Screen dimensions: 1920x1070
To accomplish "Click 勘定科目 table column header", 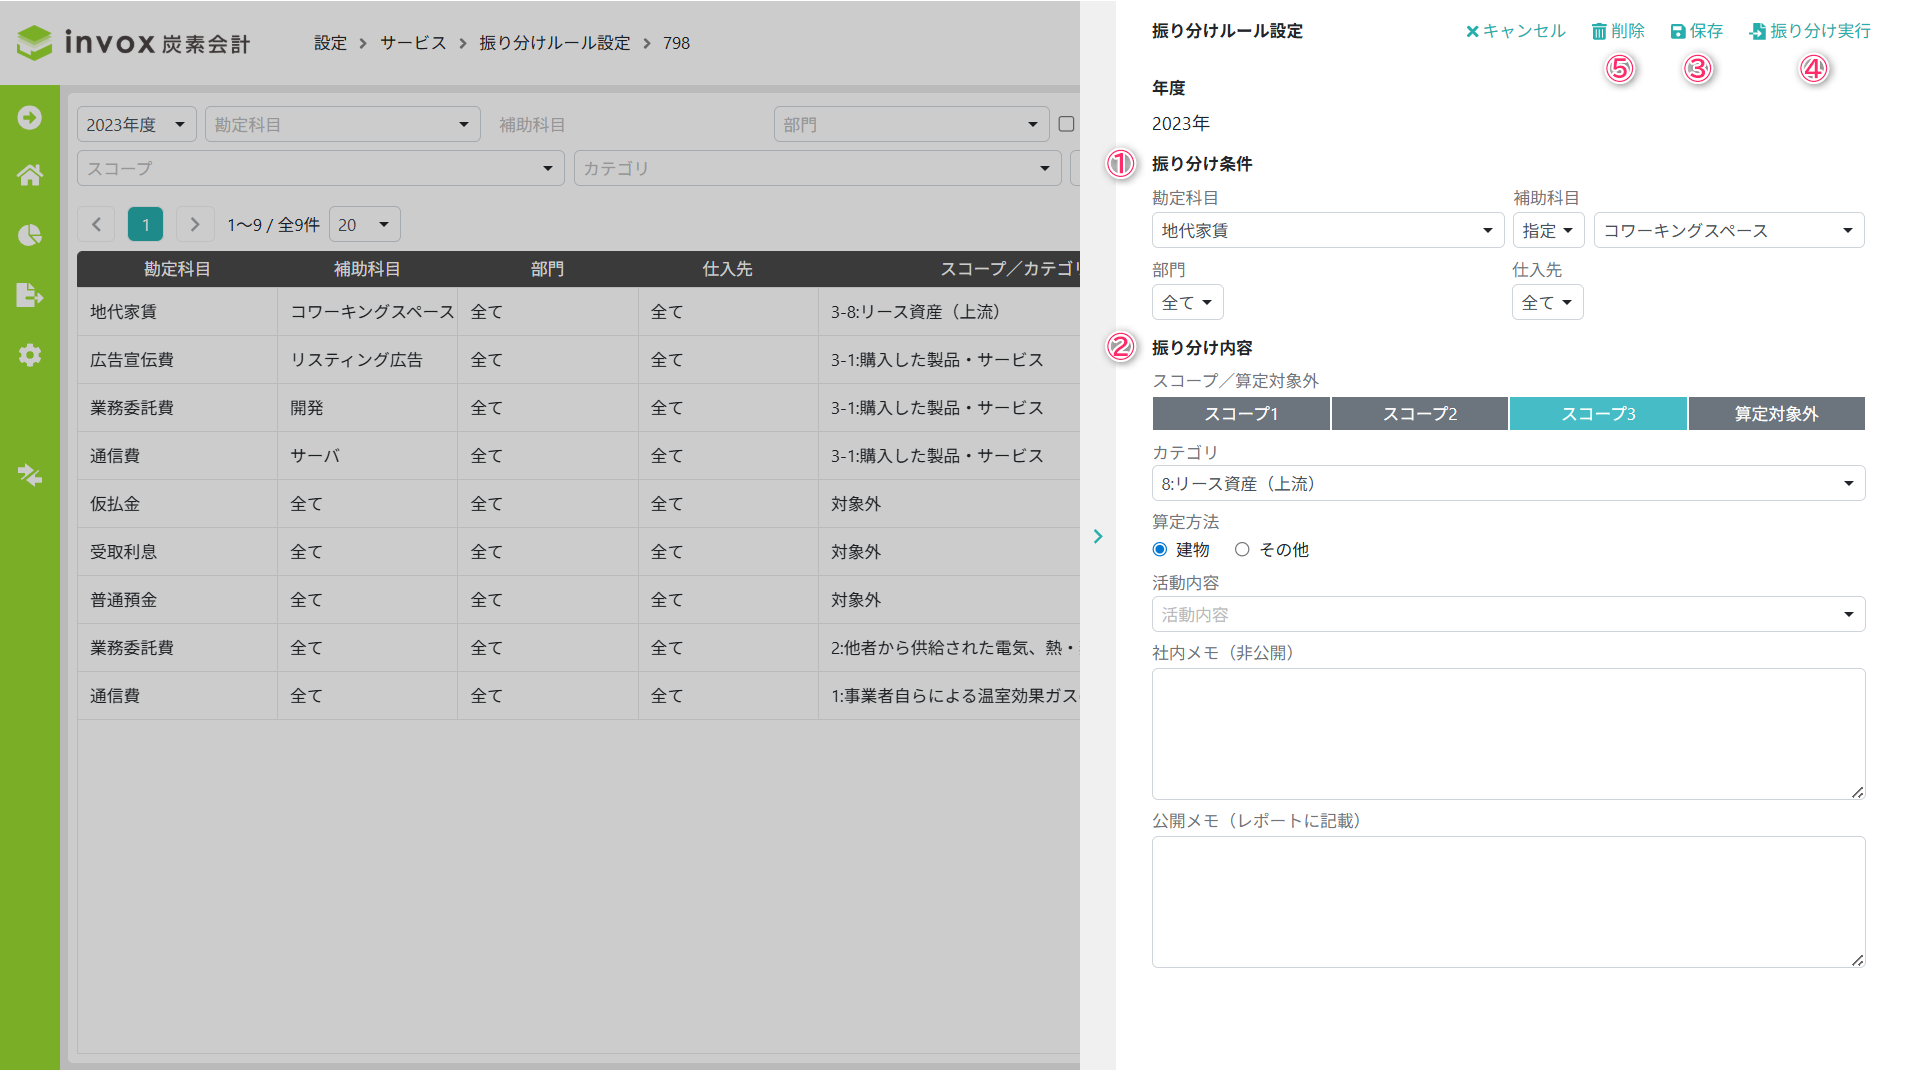I will coord(177,269).
